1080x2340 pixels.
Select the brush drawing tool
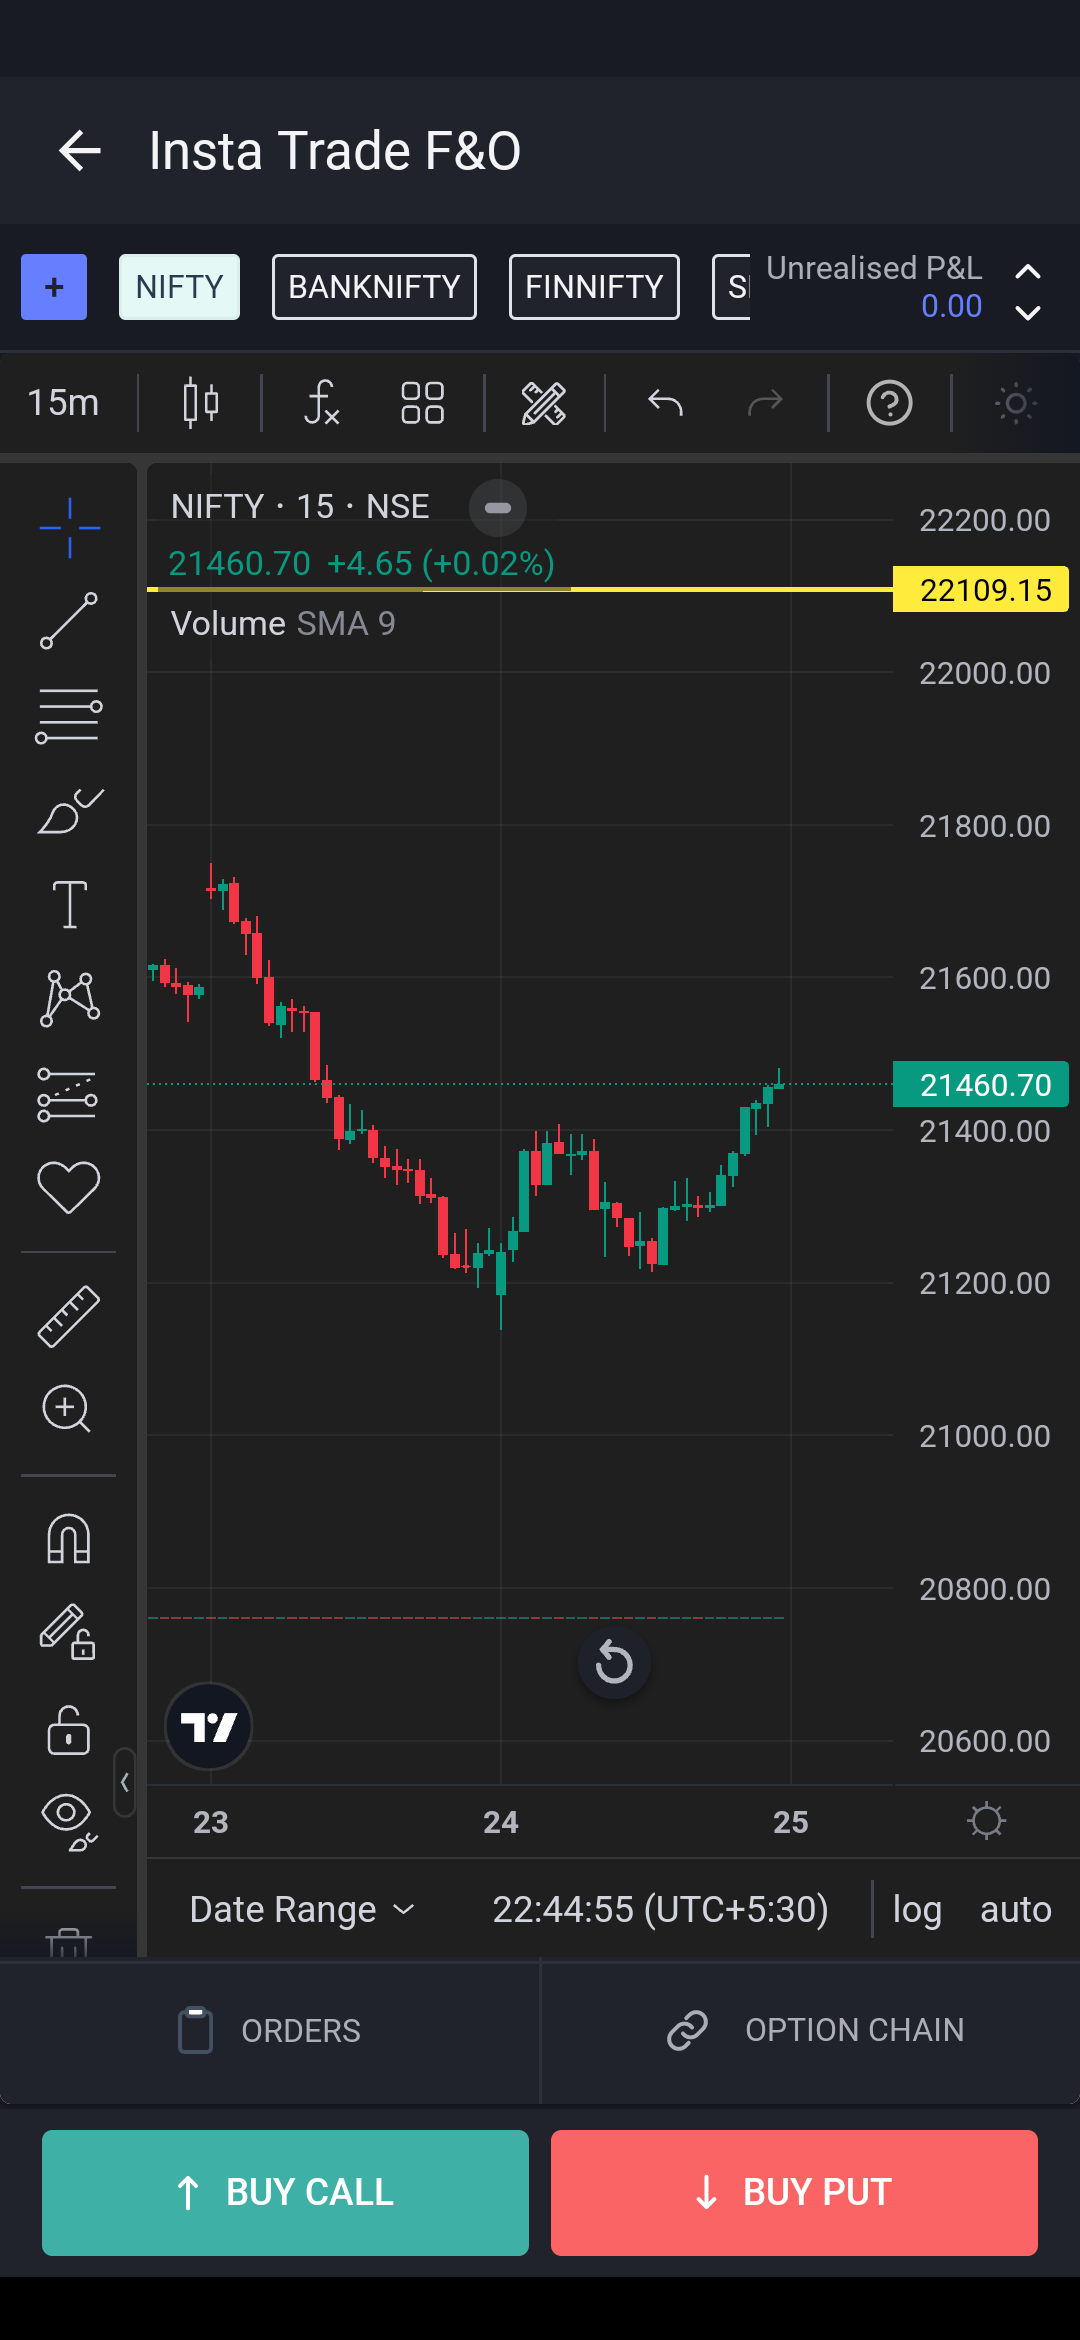69,811
